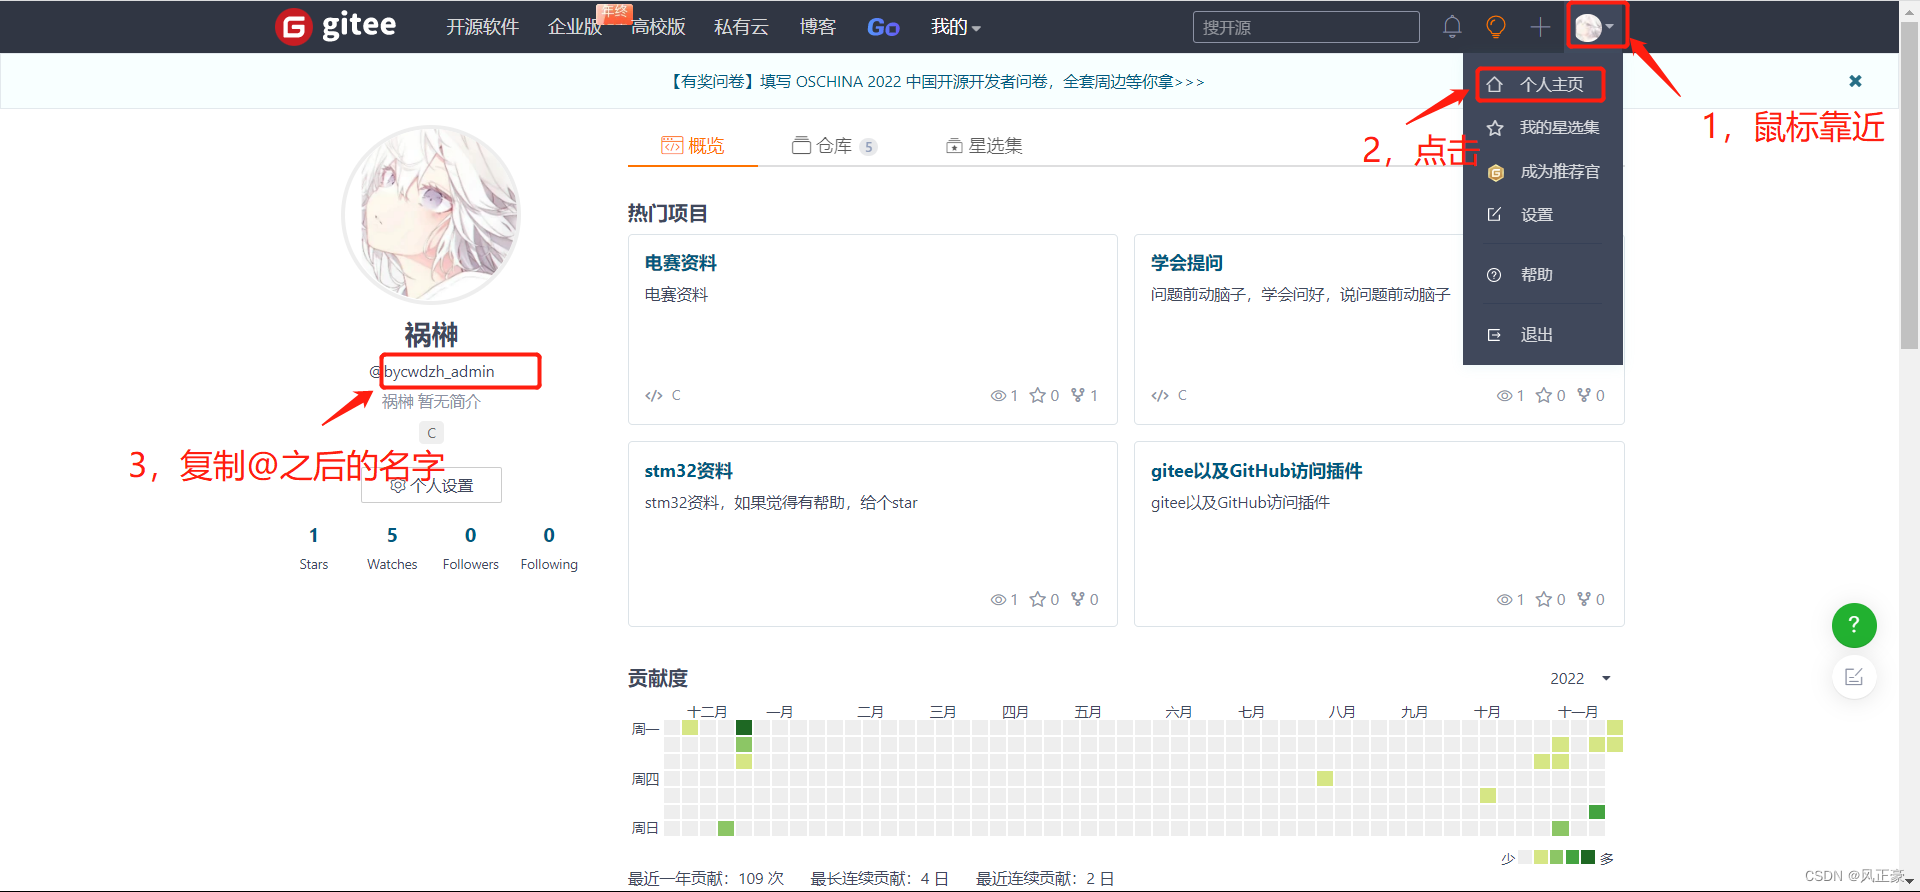
Task: Open the 私有云 nav item
Action: 741,27
